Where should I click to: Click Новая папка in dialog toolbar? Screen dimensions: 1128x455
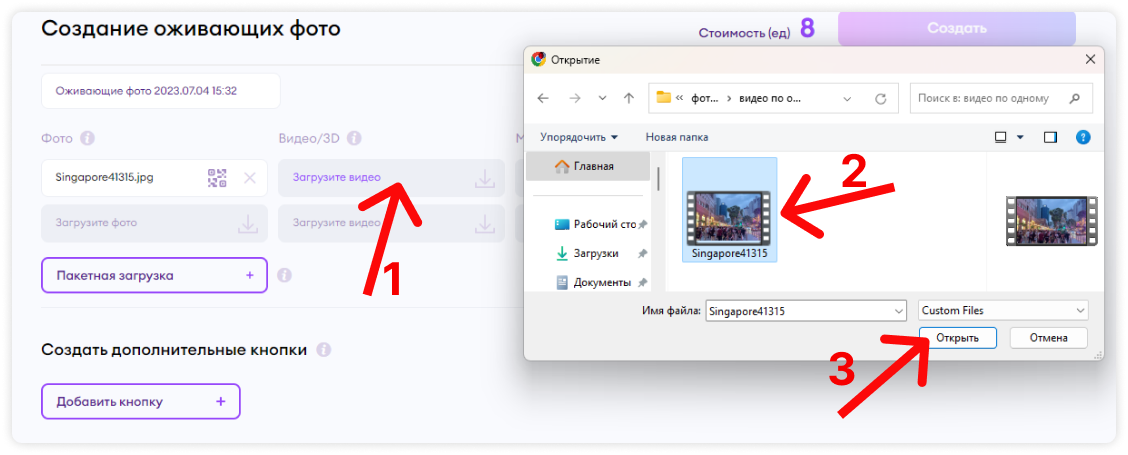click(x=676, y=136)
